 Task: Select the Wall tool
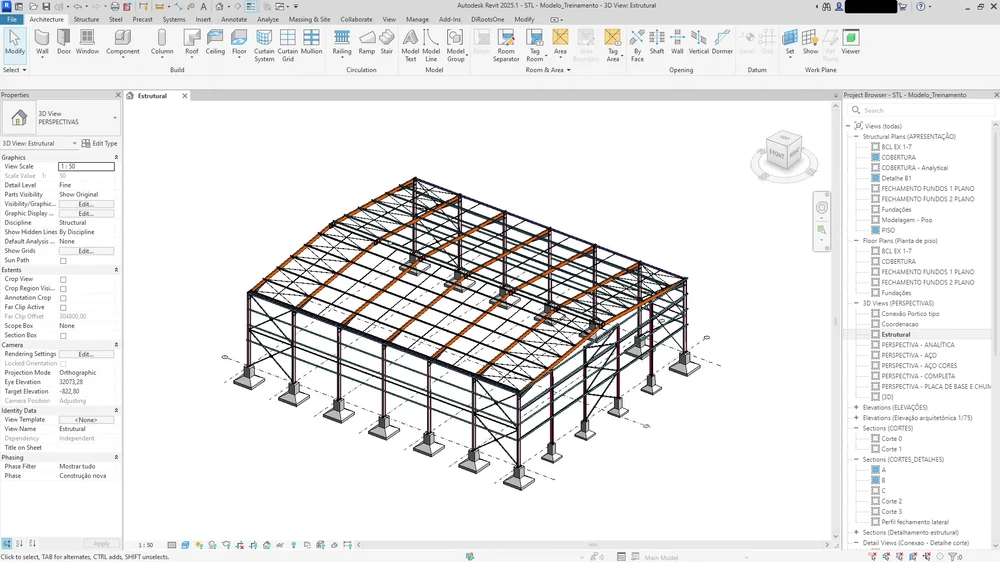[x=42, y=42]
